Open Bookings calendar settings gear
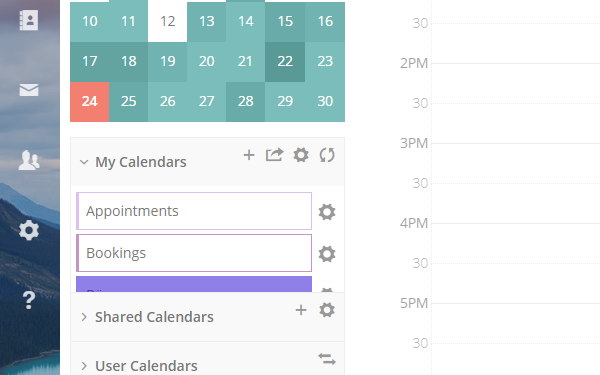600x375 pixels. click(327, 254)
